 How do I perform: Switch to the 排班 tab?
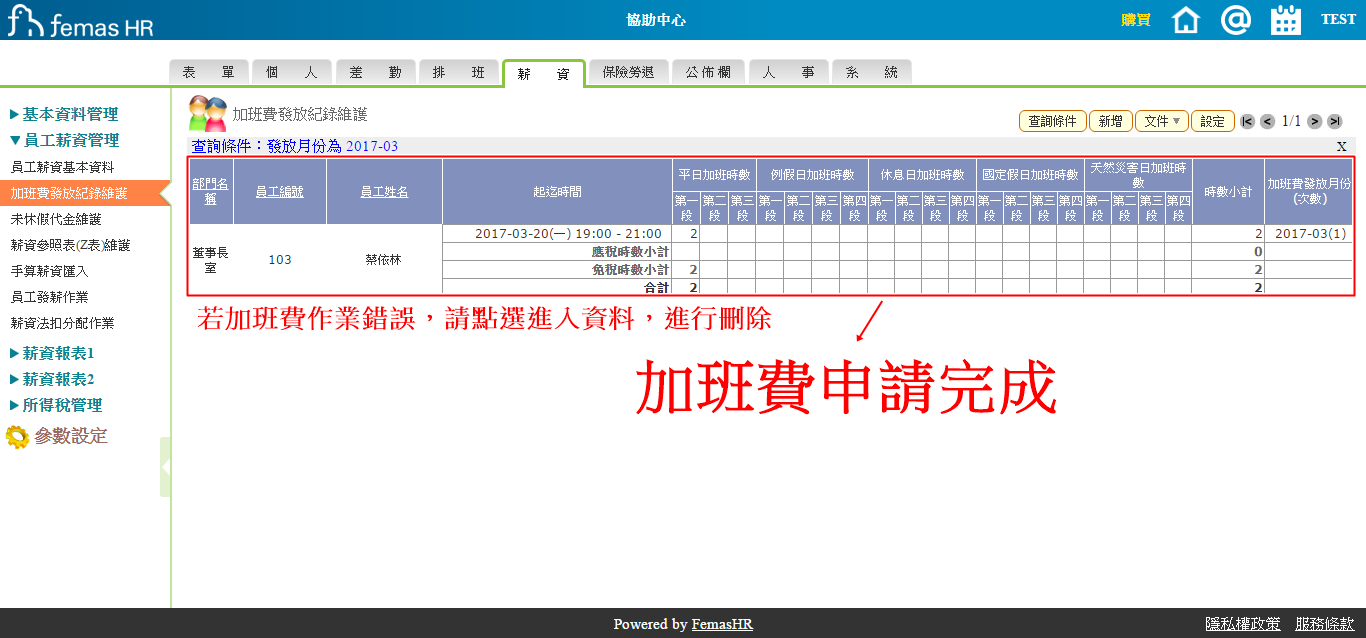pos(458,72)
